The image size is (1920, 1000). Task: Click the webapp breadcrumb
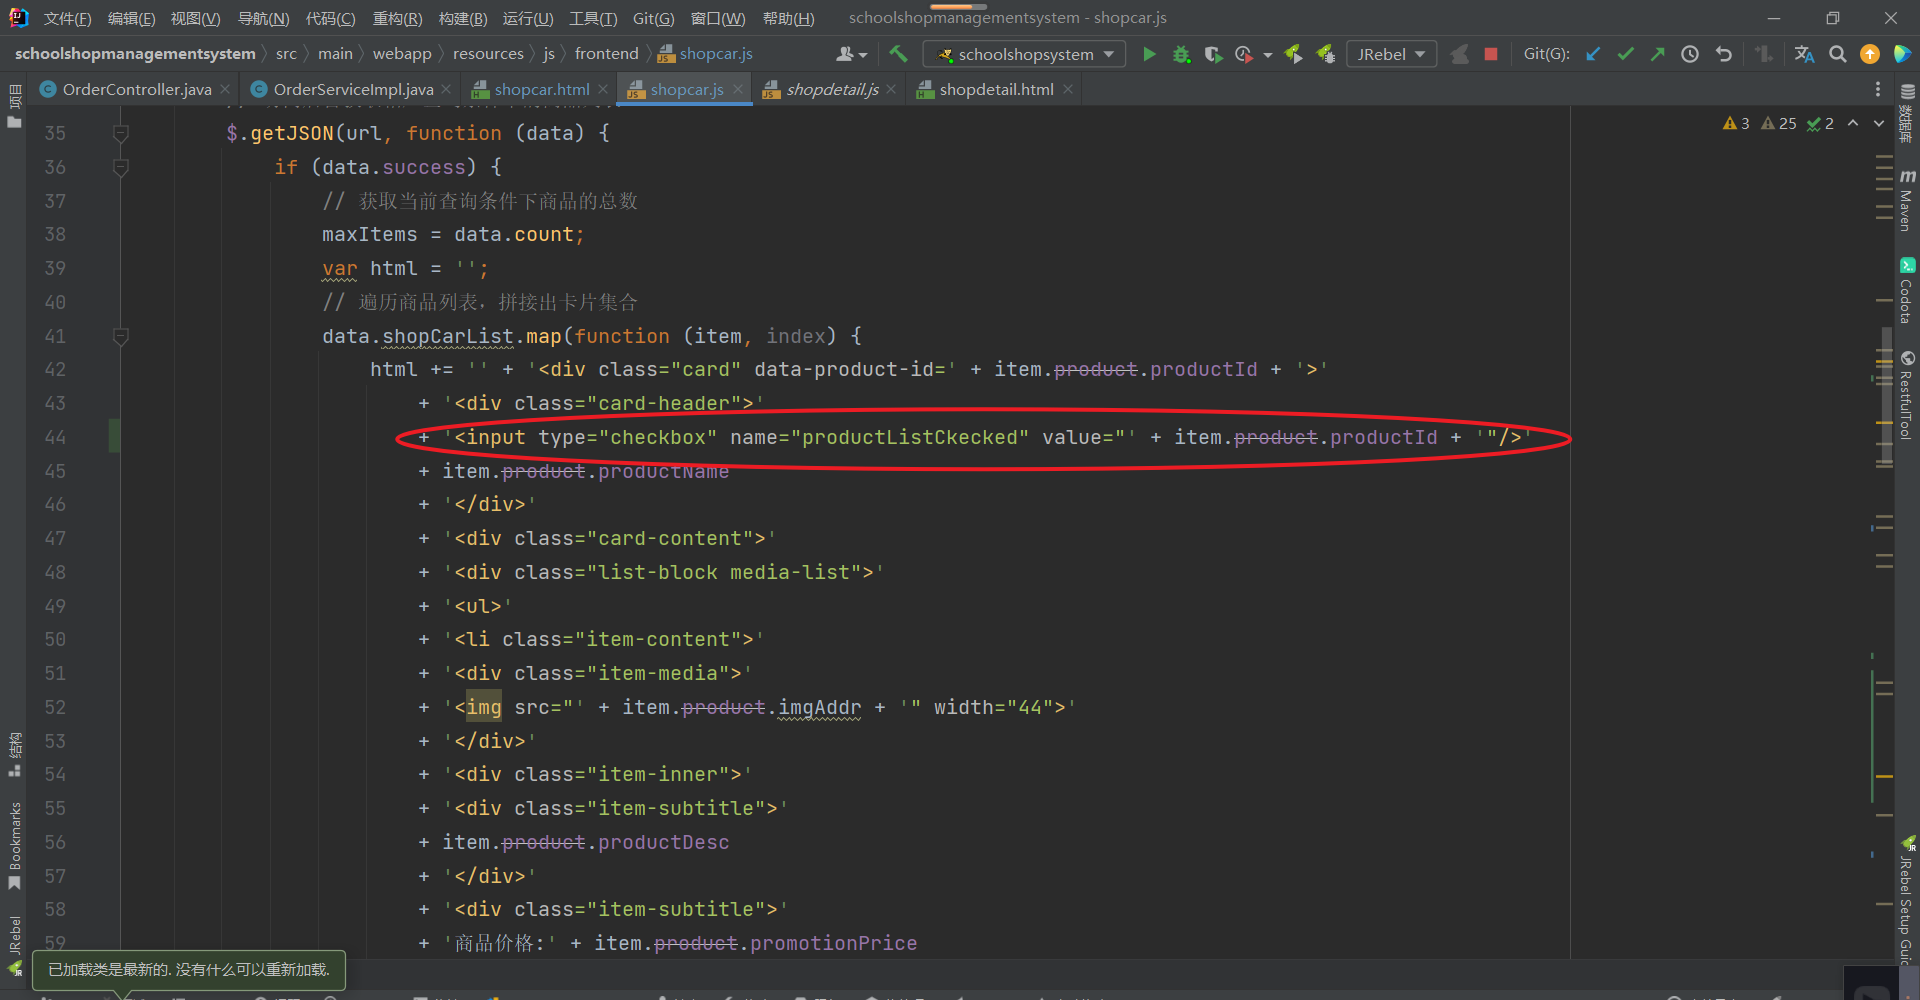(x=402, y=54)
